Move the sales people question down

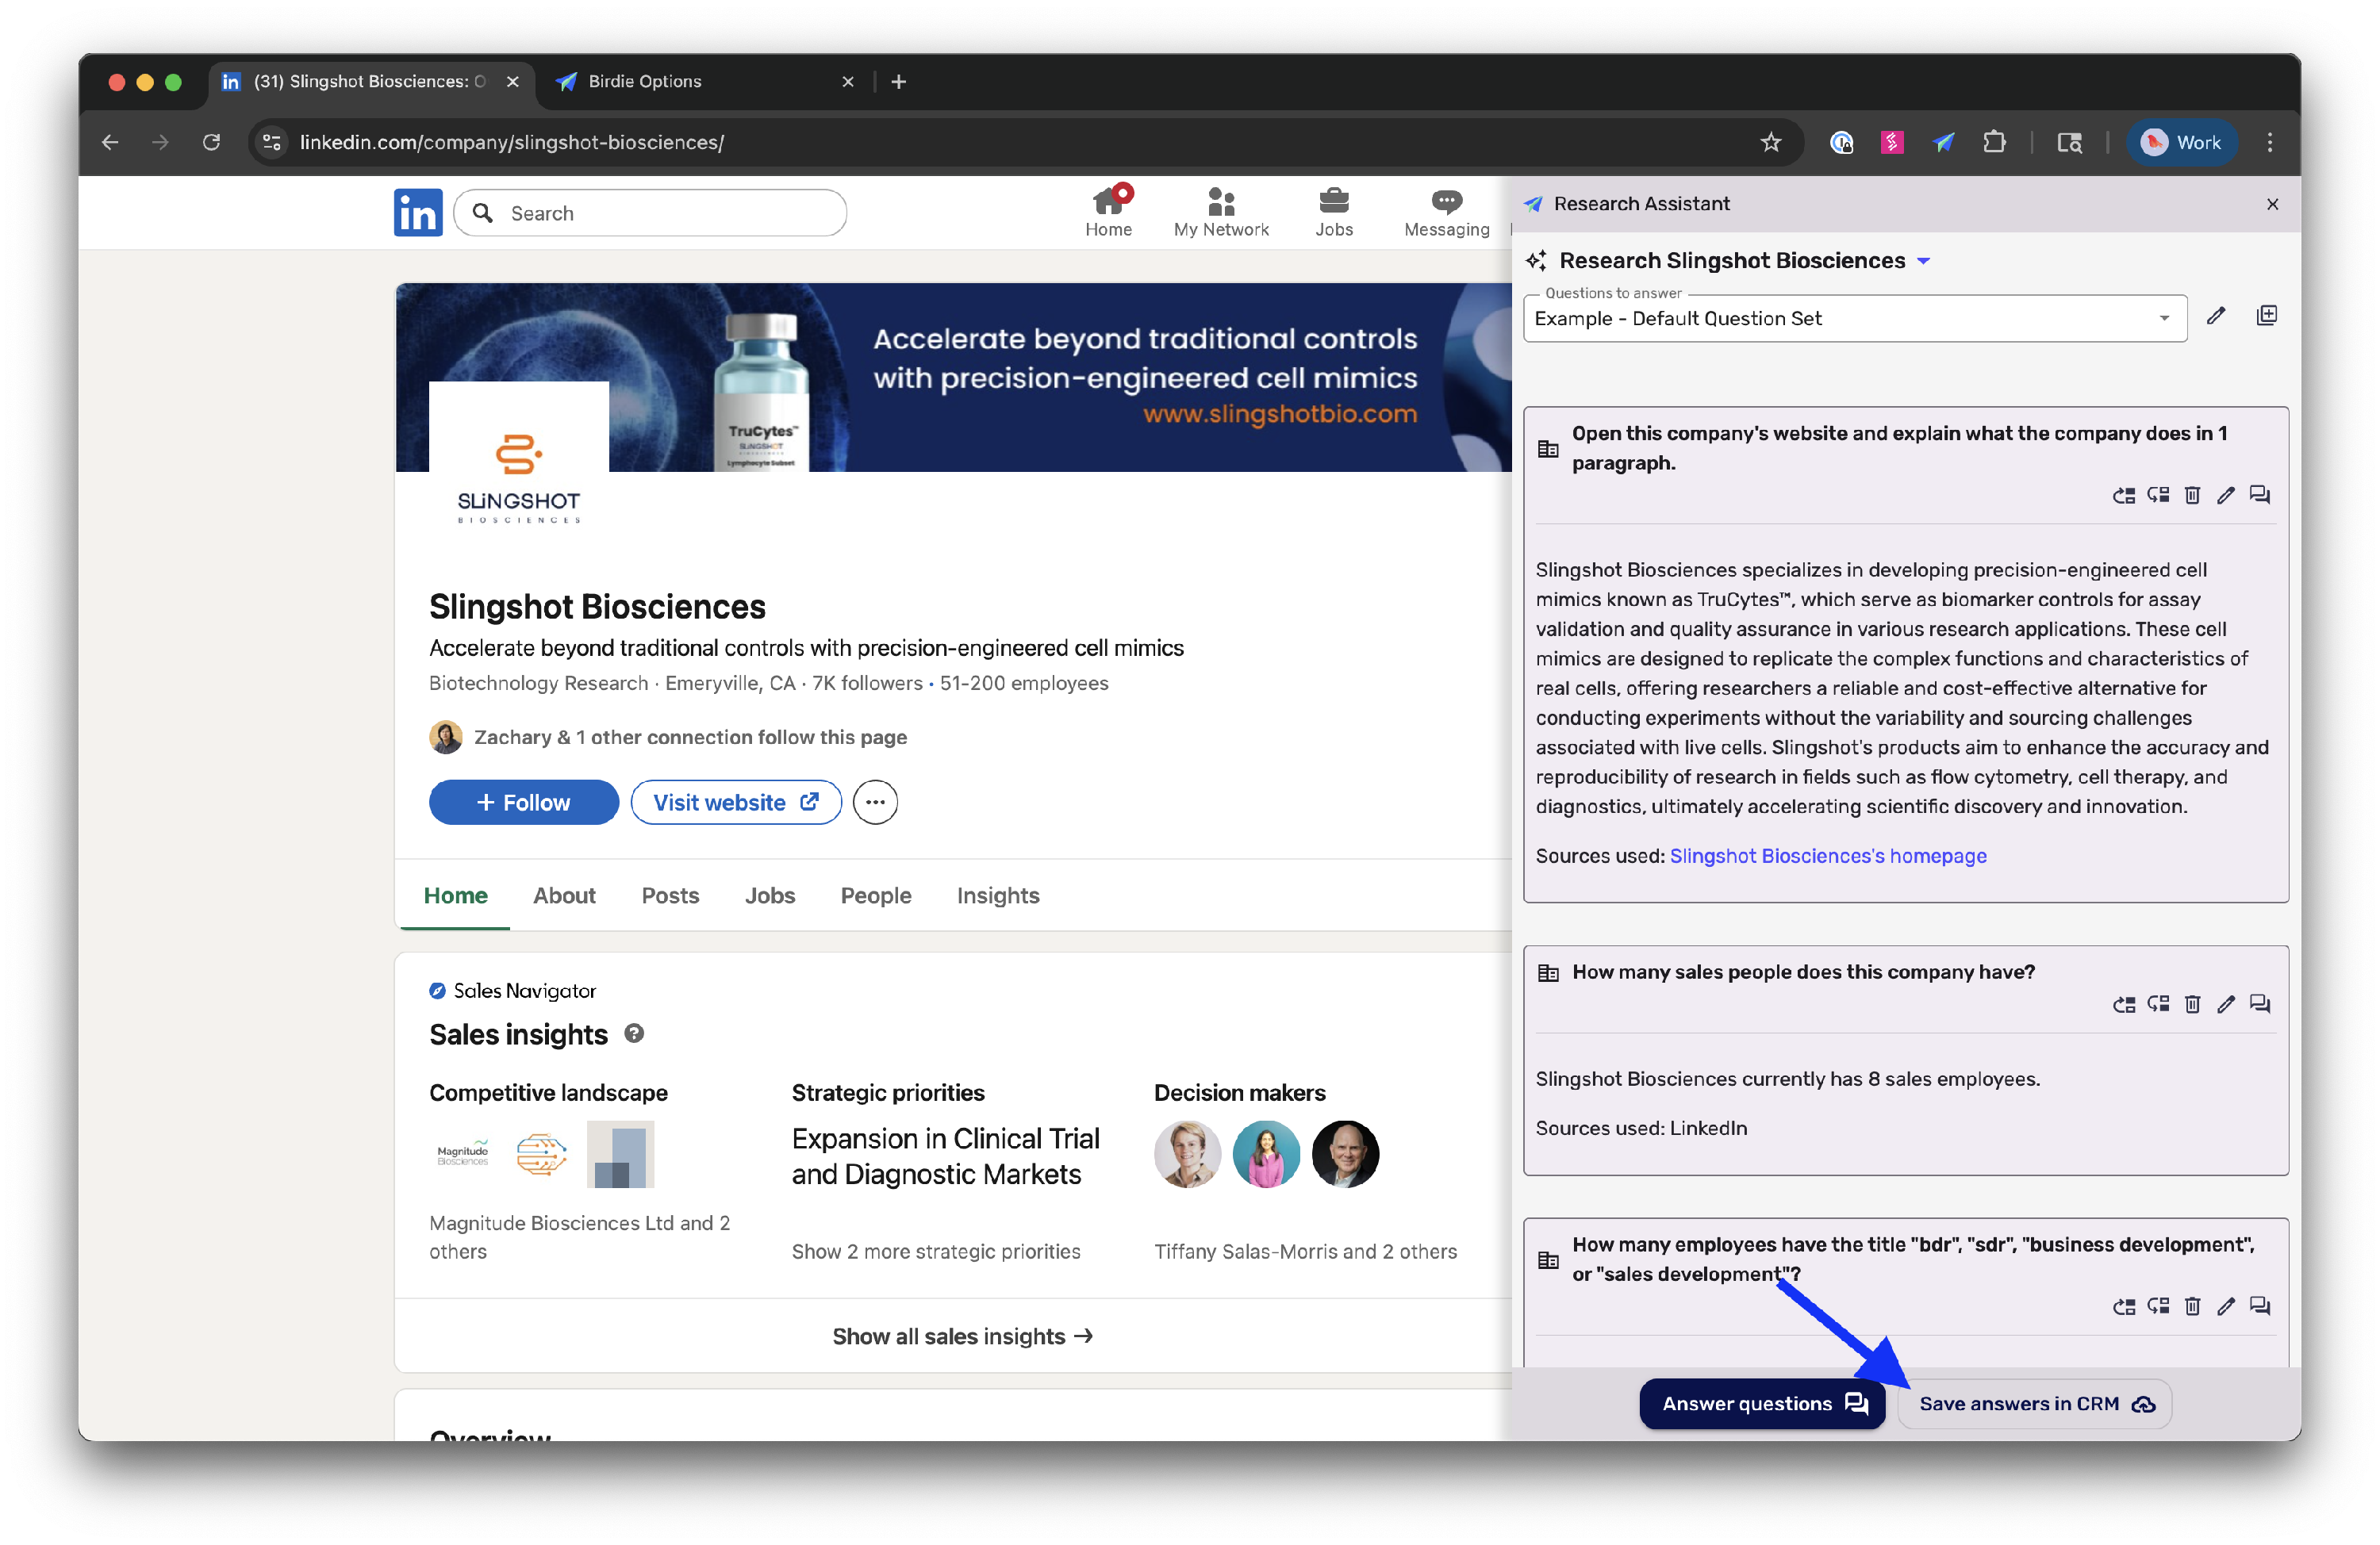(2158, 1005)
